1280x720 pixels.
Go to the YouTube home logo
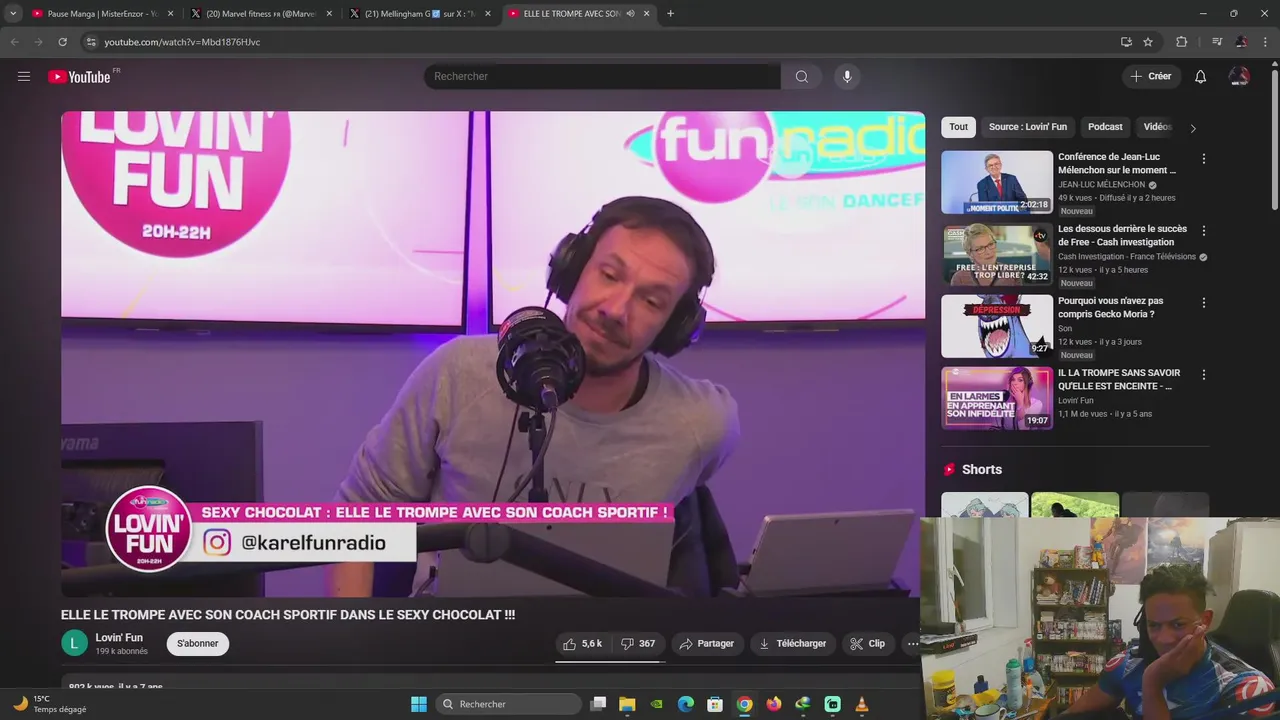point(79,77)
